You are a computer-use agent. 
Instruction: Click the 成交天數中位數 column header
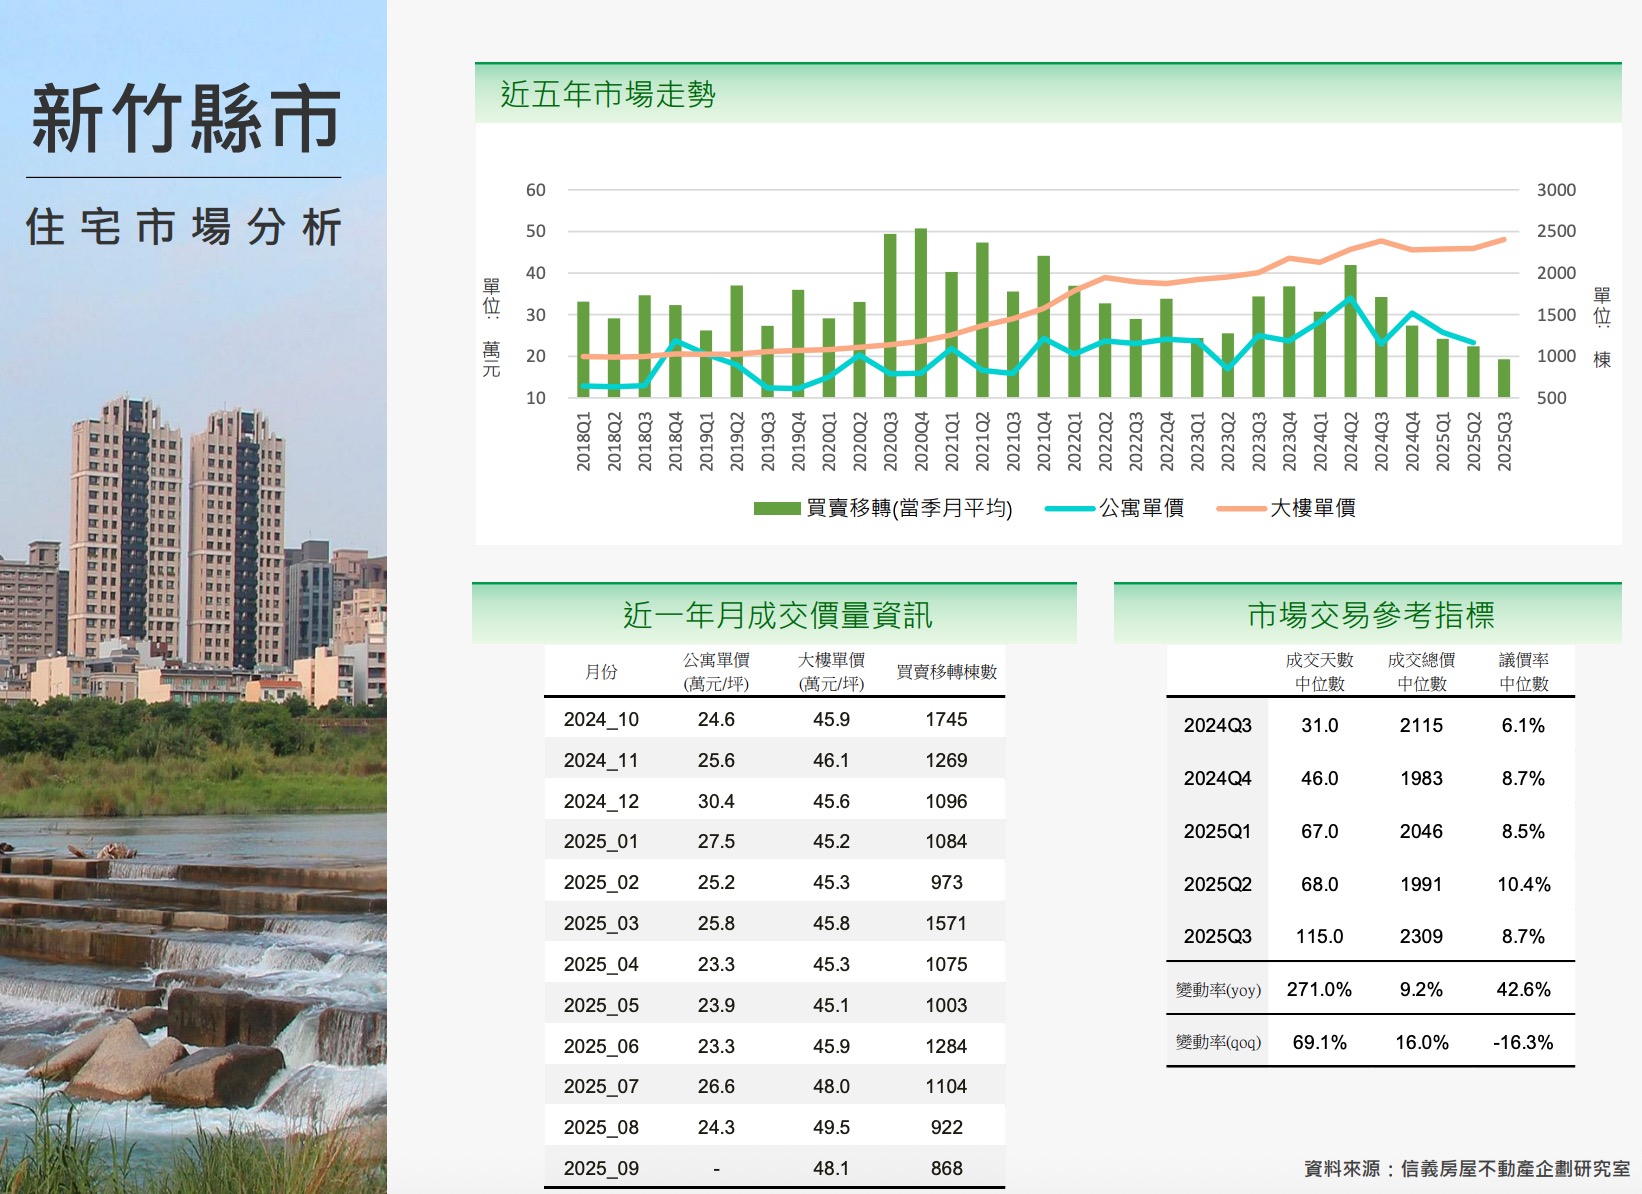pos(1319,672)
